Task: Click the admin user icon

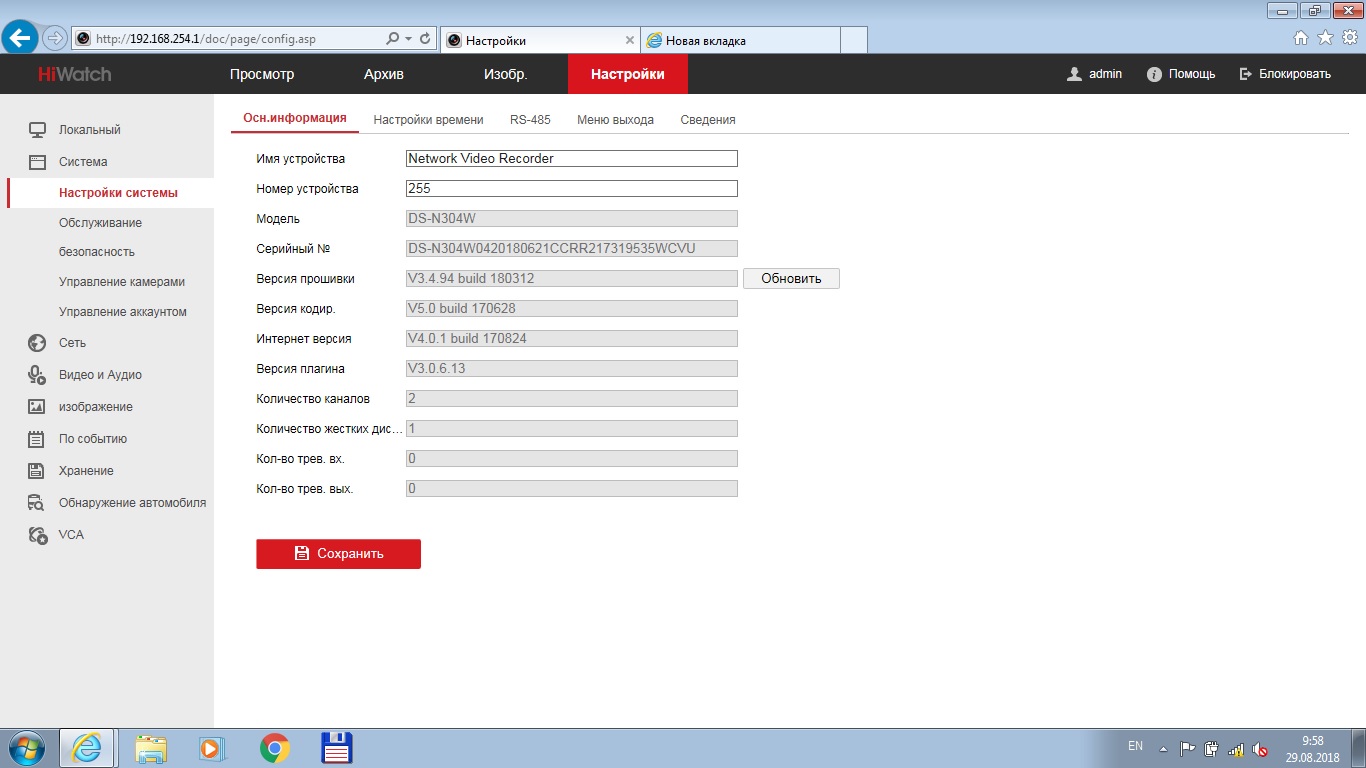Action: tap(1075, 74)
